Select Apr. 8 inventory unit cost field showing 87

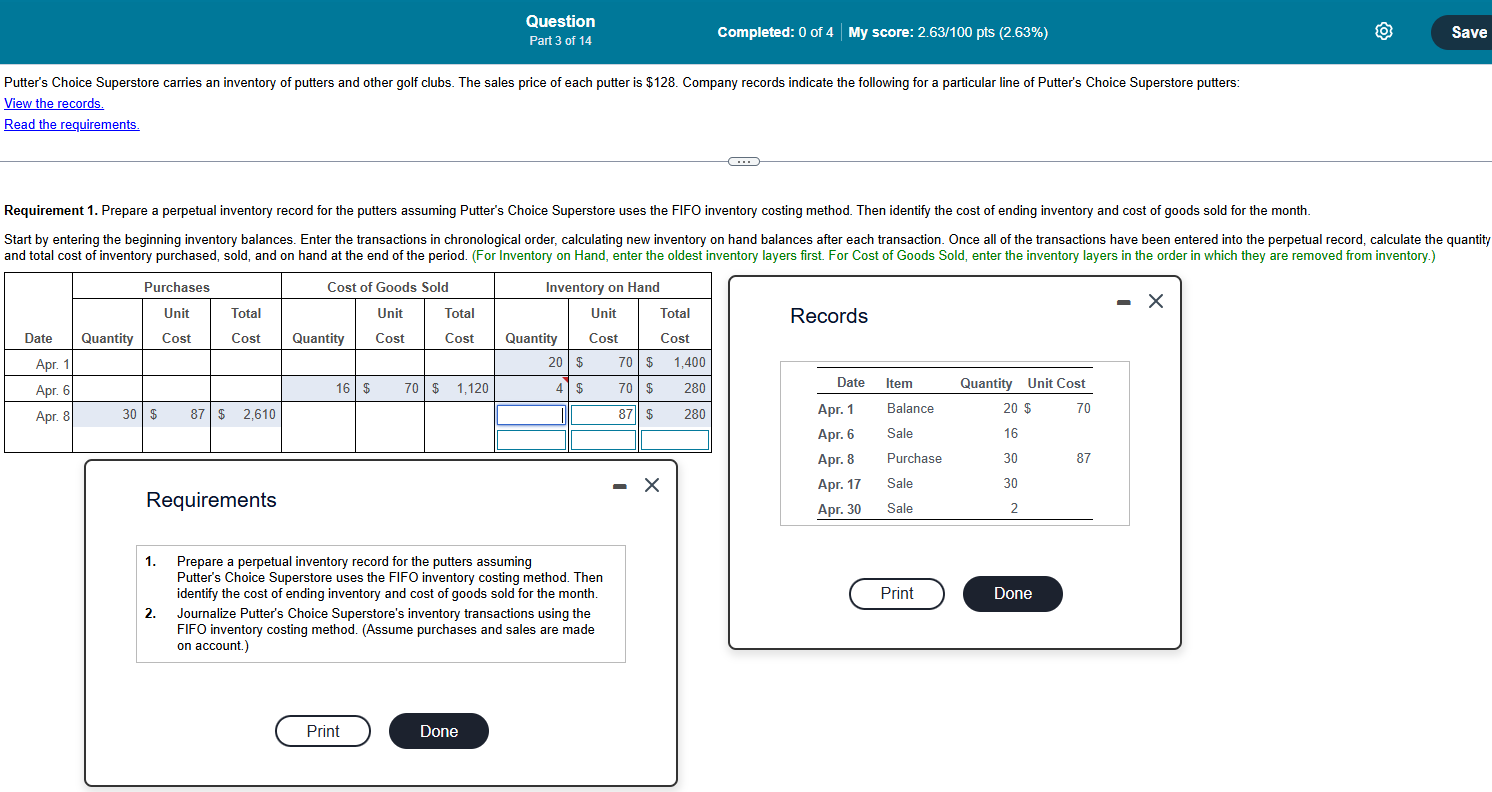click(603, 415)
